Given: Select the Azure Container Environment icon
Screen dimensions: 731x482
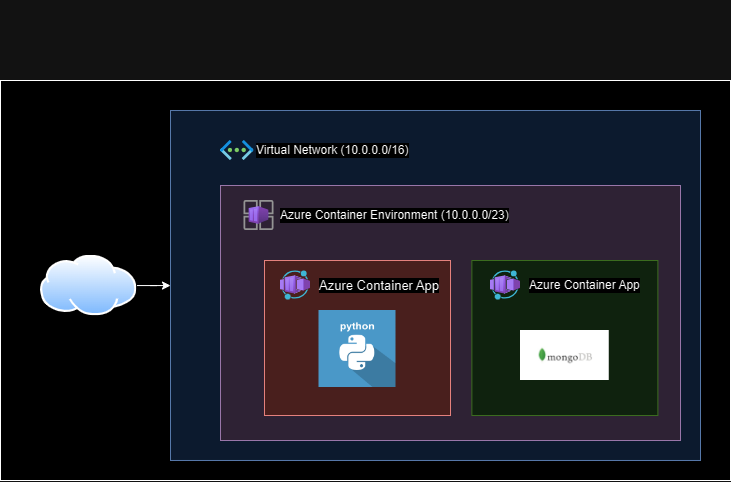Looking at the screenshot, I should pos(258,215).
